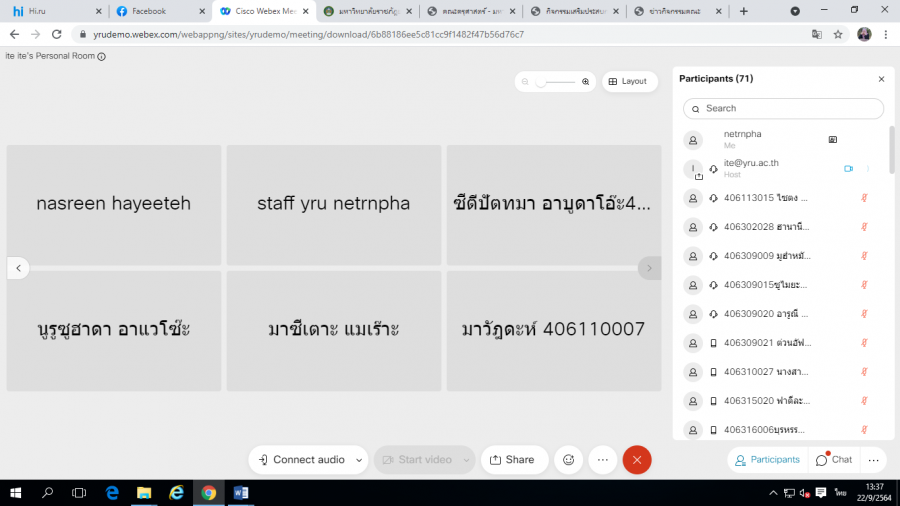The image size is (900, 506).
Task: Bookmark this page with the star icon
Action: [838, 34]
